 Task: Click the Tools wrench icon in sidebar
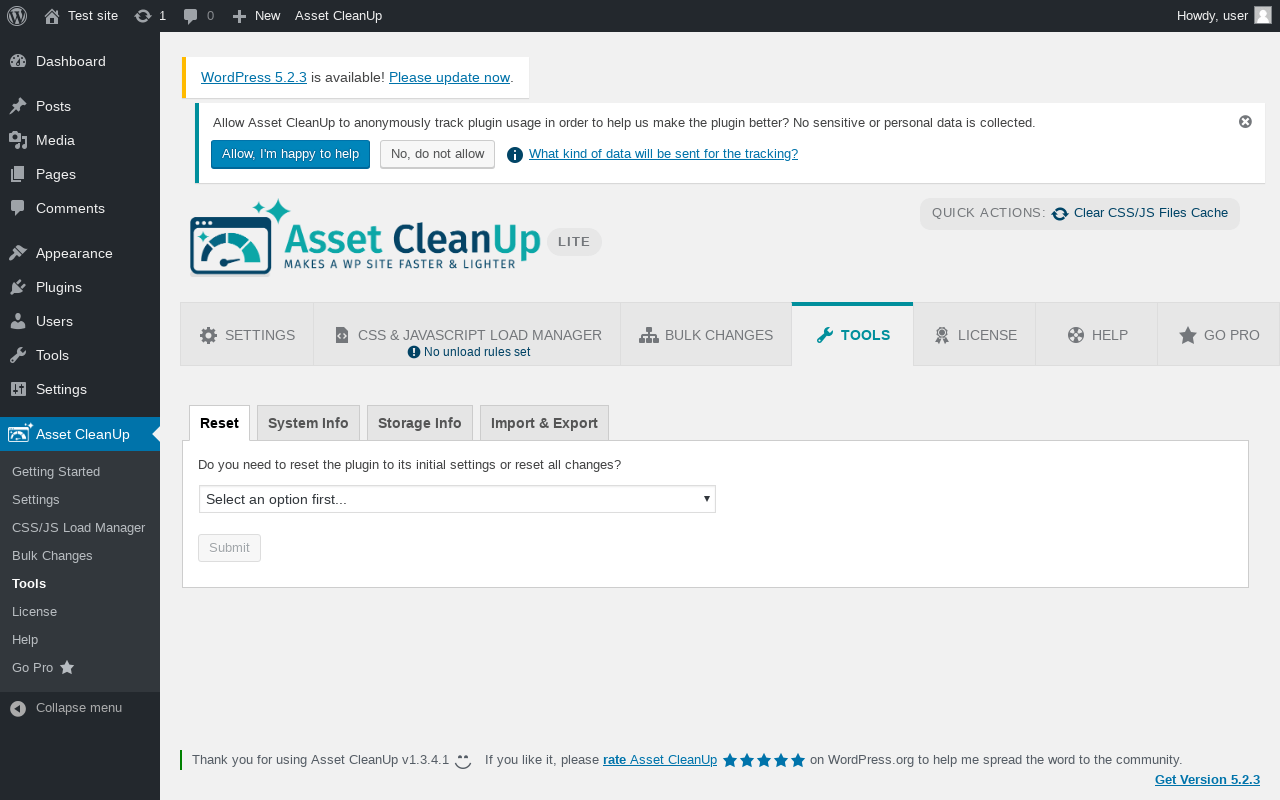click(x=18, y=355)
